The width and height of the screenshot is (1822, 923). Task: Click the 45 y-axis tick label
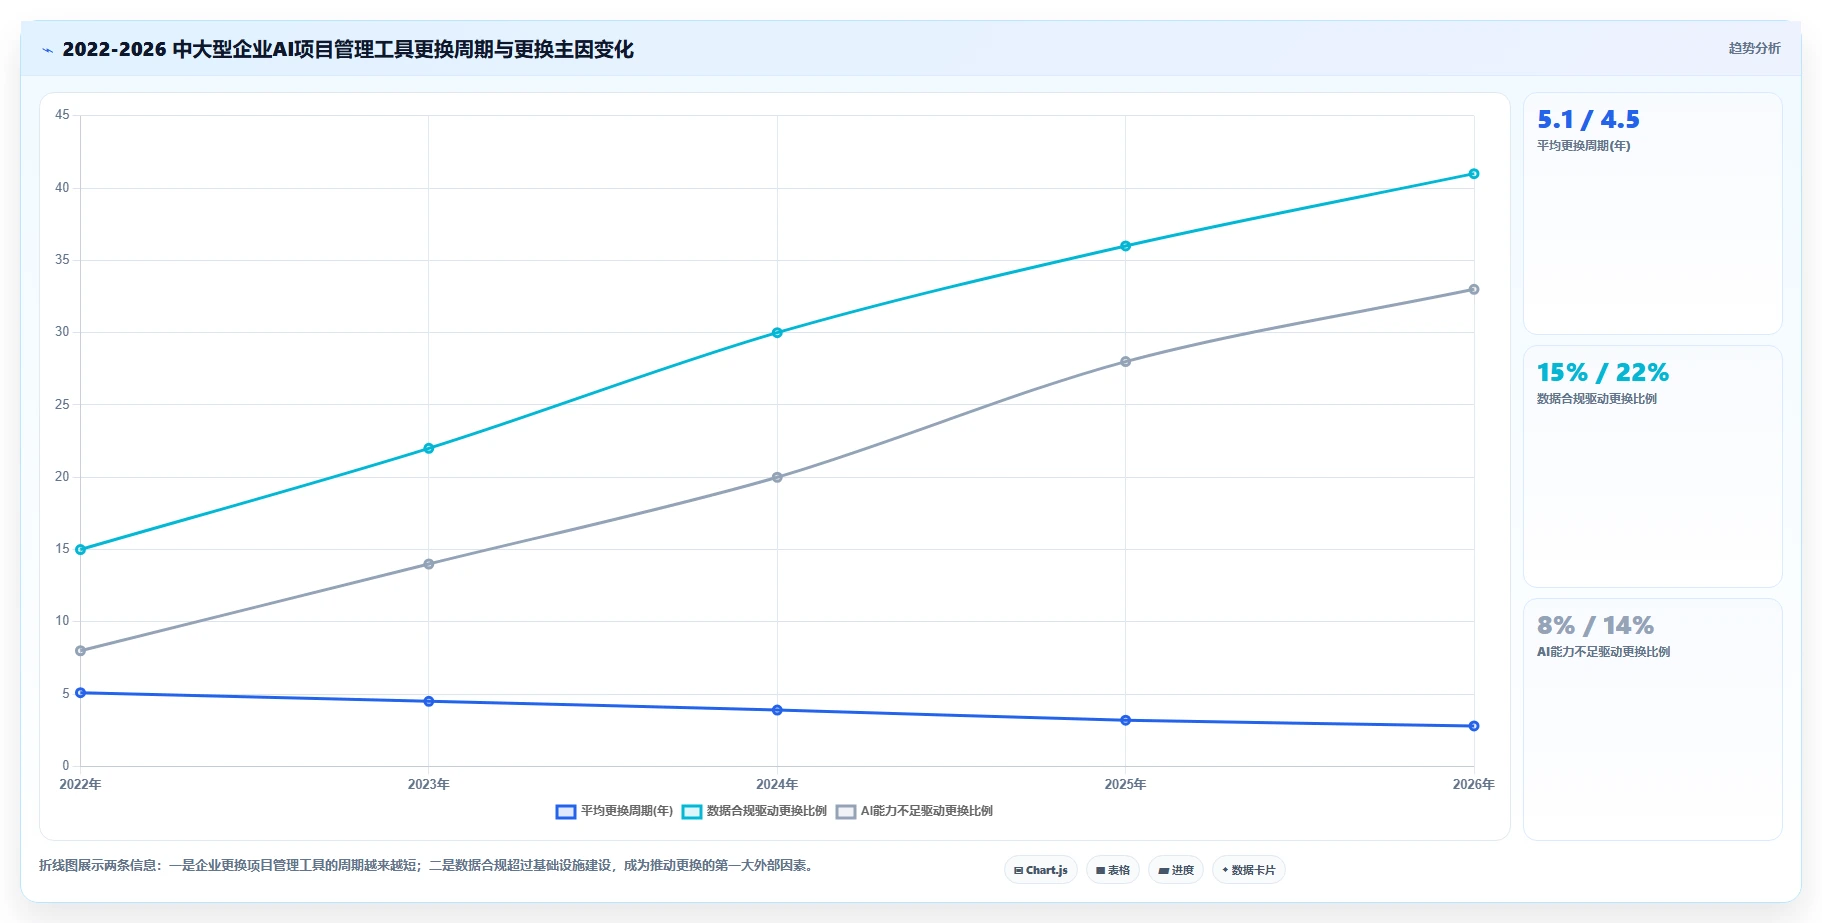(x=63, y=115)
